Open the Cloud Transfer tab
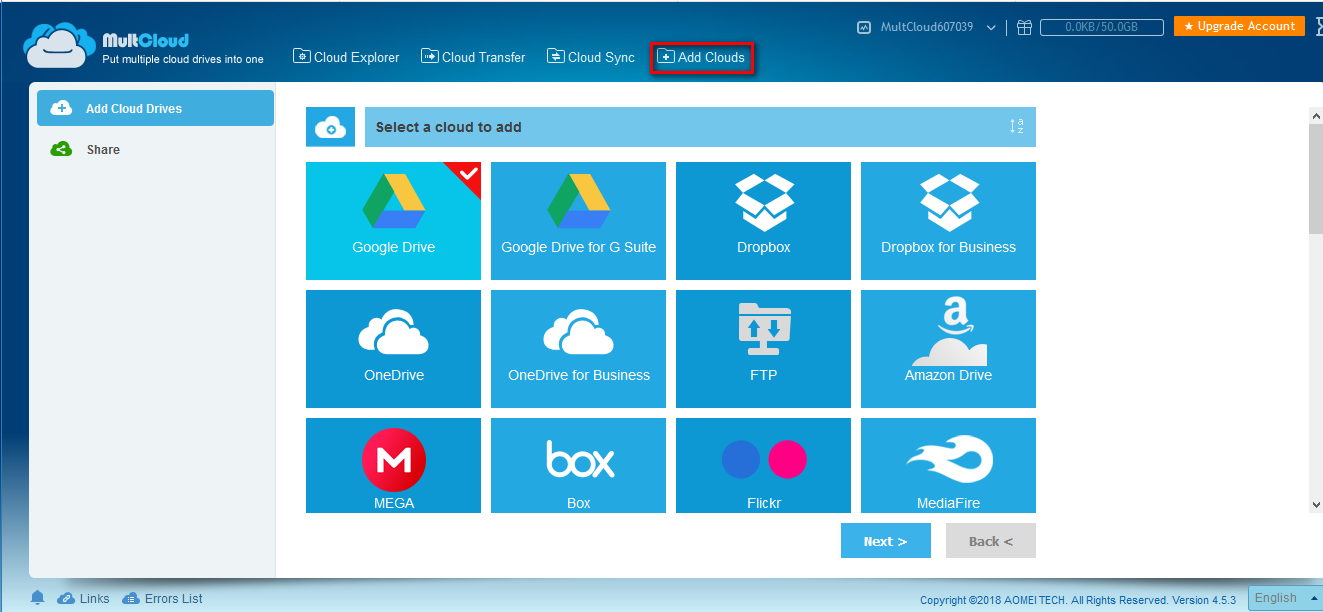This screenshot has height=612, width=1323. pyautogui.click(x=473, y=57)
